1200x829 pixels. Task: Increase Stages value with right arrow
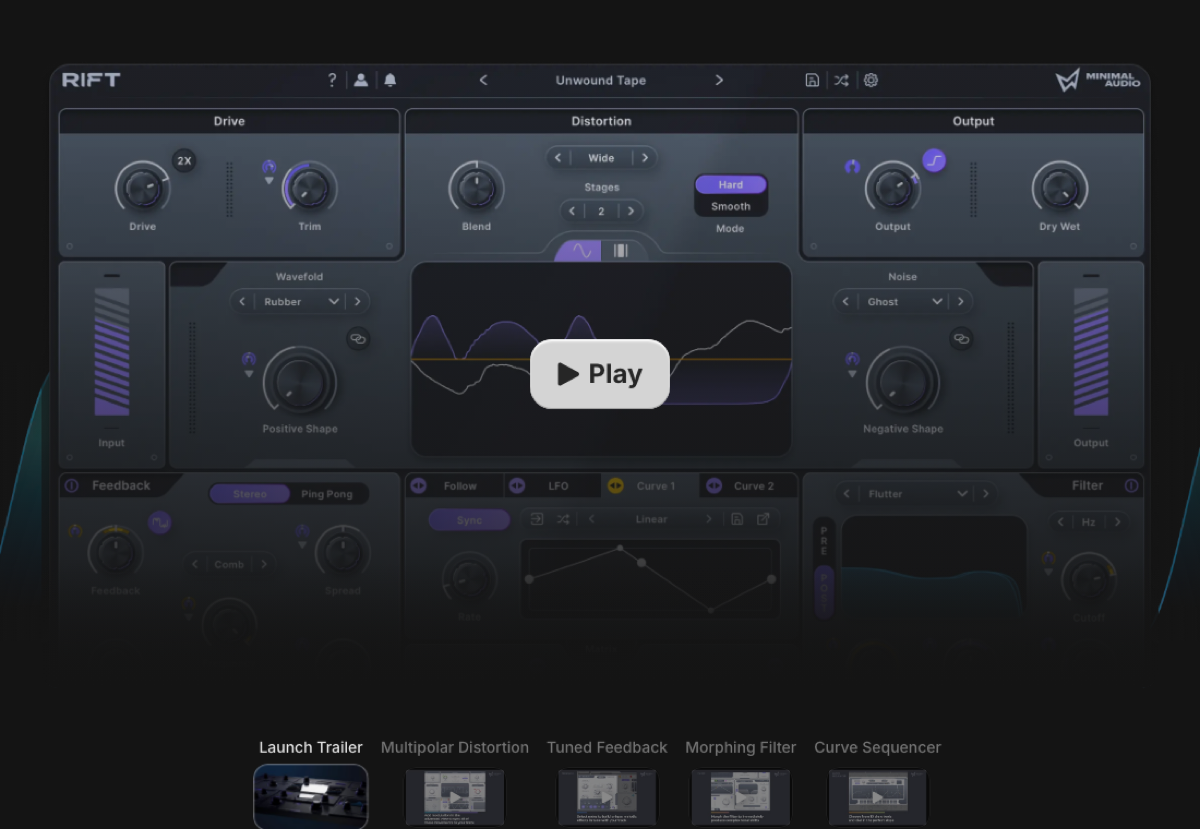tap(630, 211)
